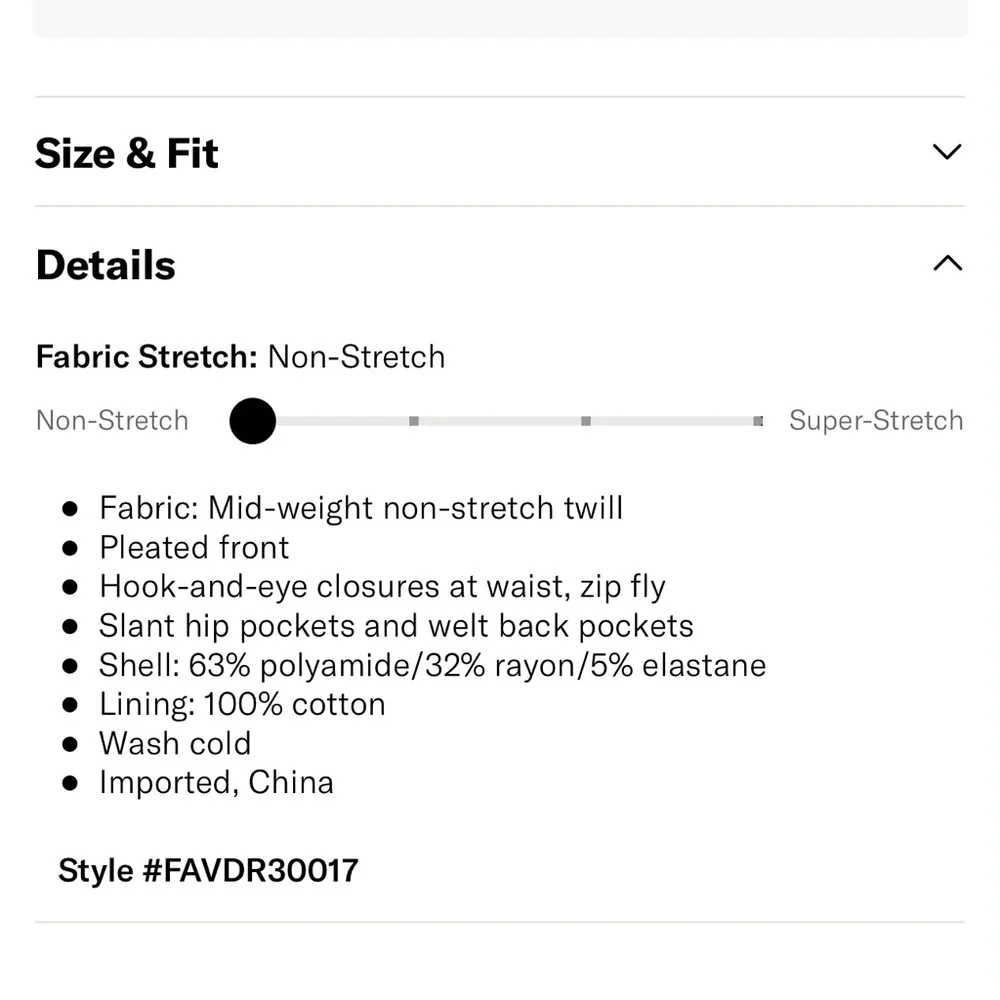The image size is (1000, 1000).
Task: Click the slider end marker beside Super-Stretch
Action: (758, 421)
